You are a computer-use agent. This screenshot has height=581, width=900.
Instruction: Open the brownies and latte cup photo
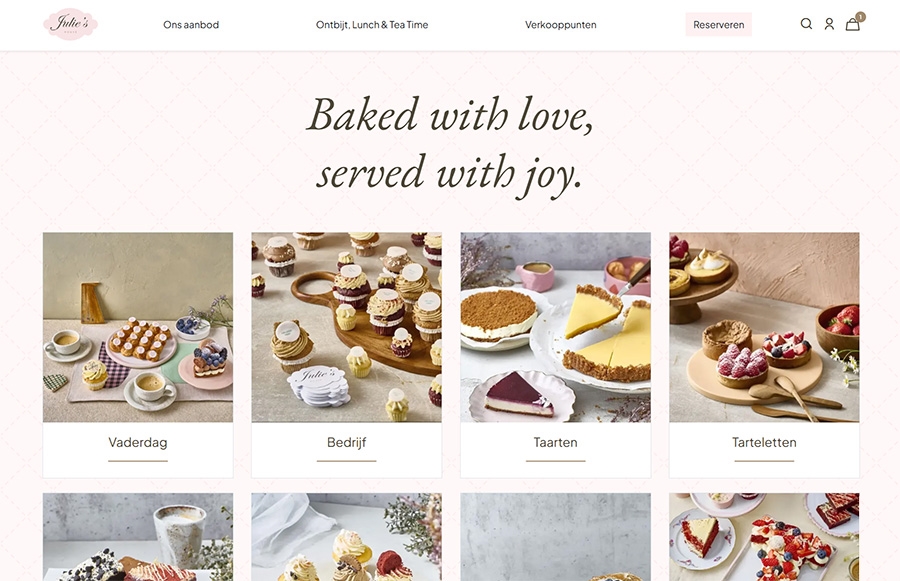[138, 537]
